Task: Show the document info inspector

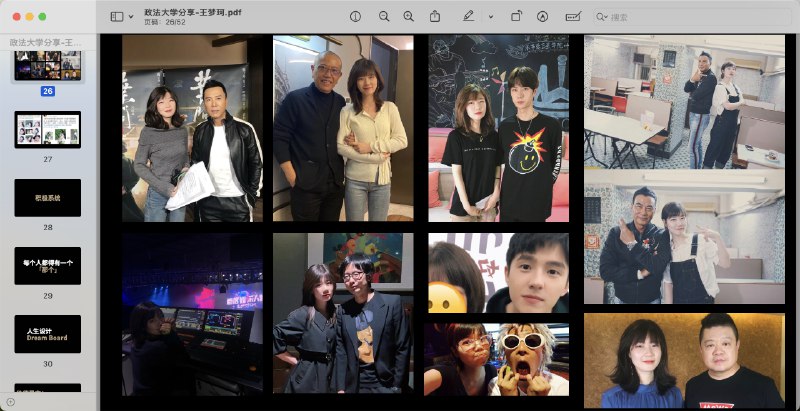Action: point(355,17)
